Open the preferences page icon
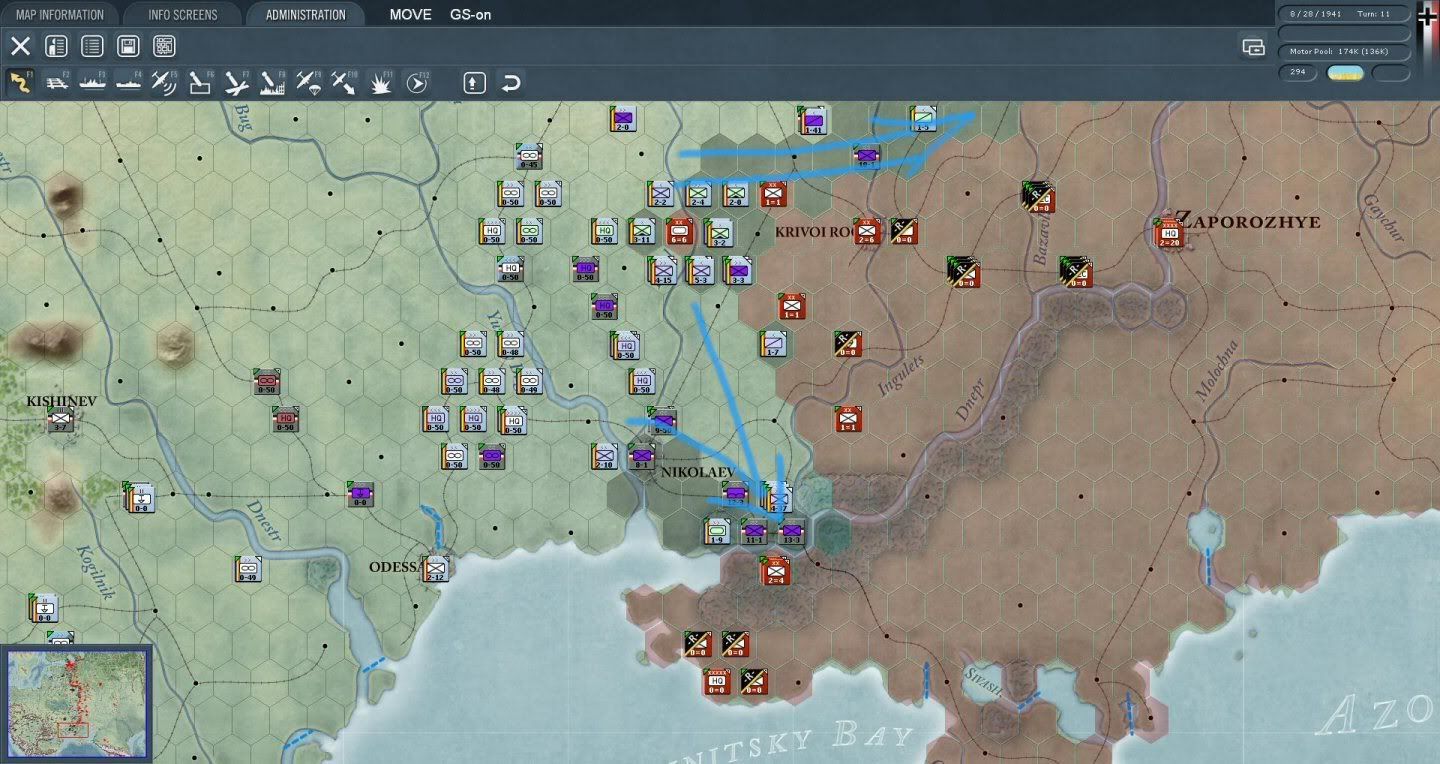The height and width of the screenshot is (764, 1440). tap(56, 46)
